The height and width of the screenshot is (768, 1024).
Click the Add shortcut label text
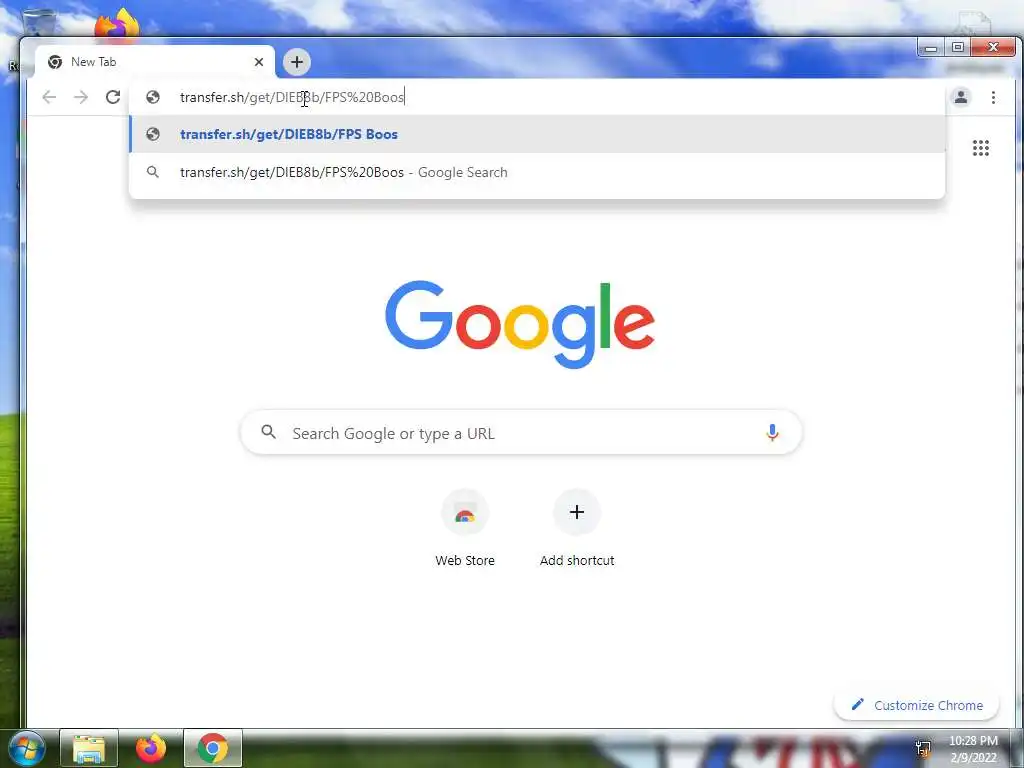(x=577, y=560)
